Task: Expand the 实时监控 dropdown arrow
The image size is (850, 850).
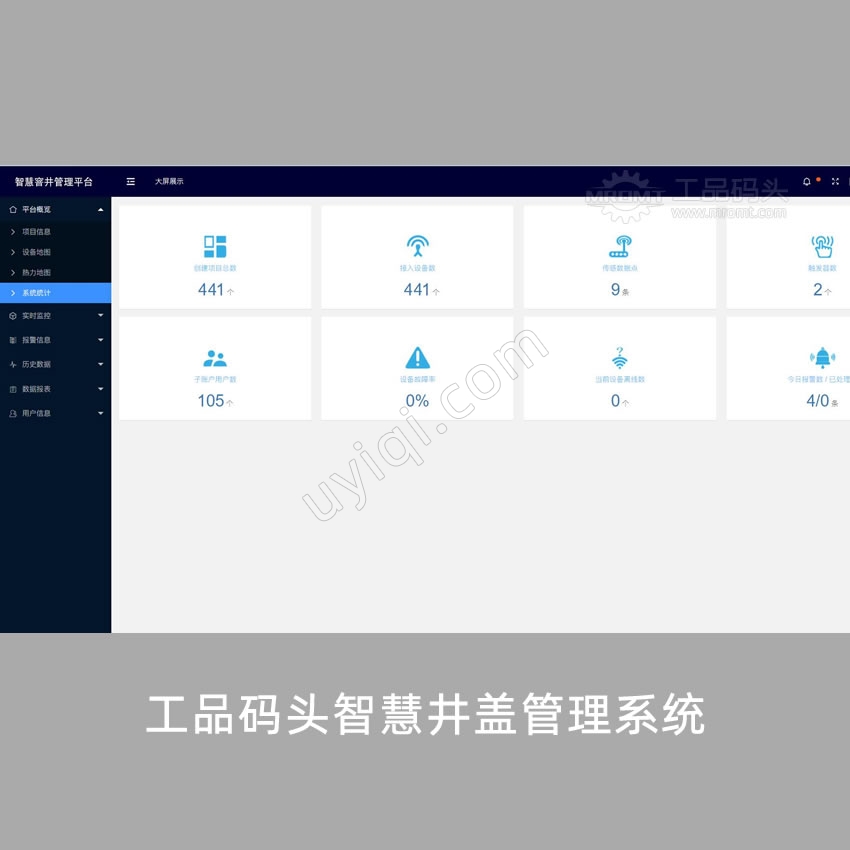Action: pos(100,315)
